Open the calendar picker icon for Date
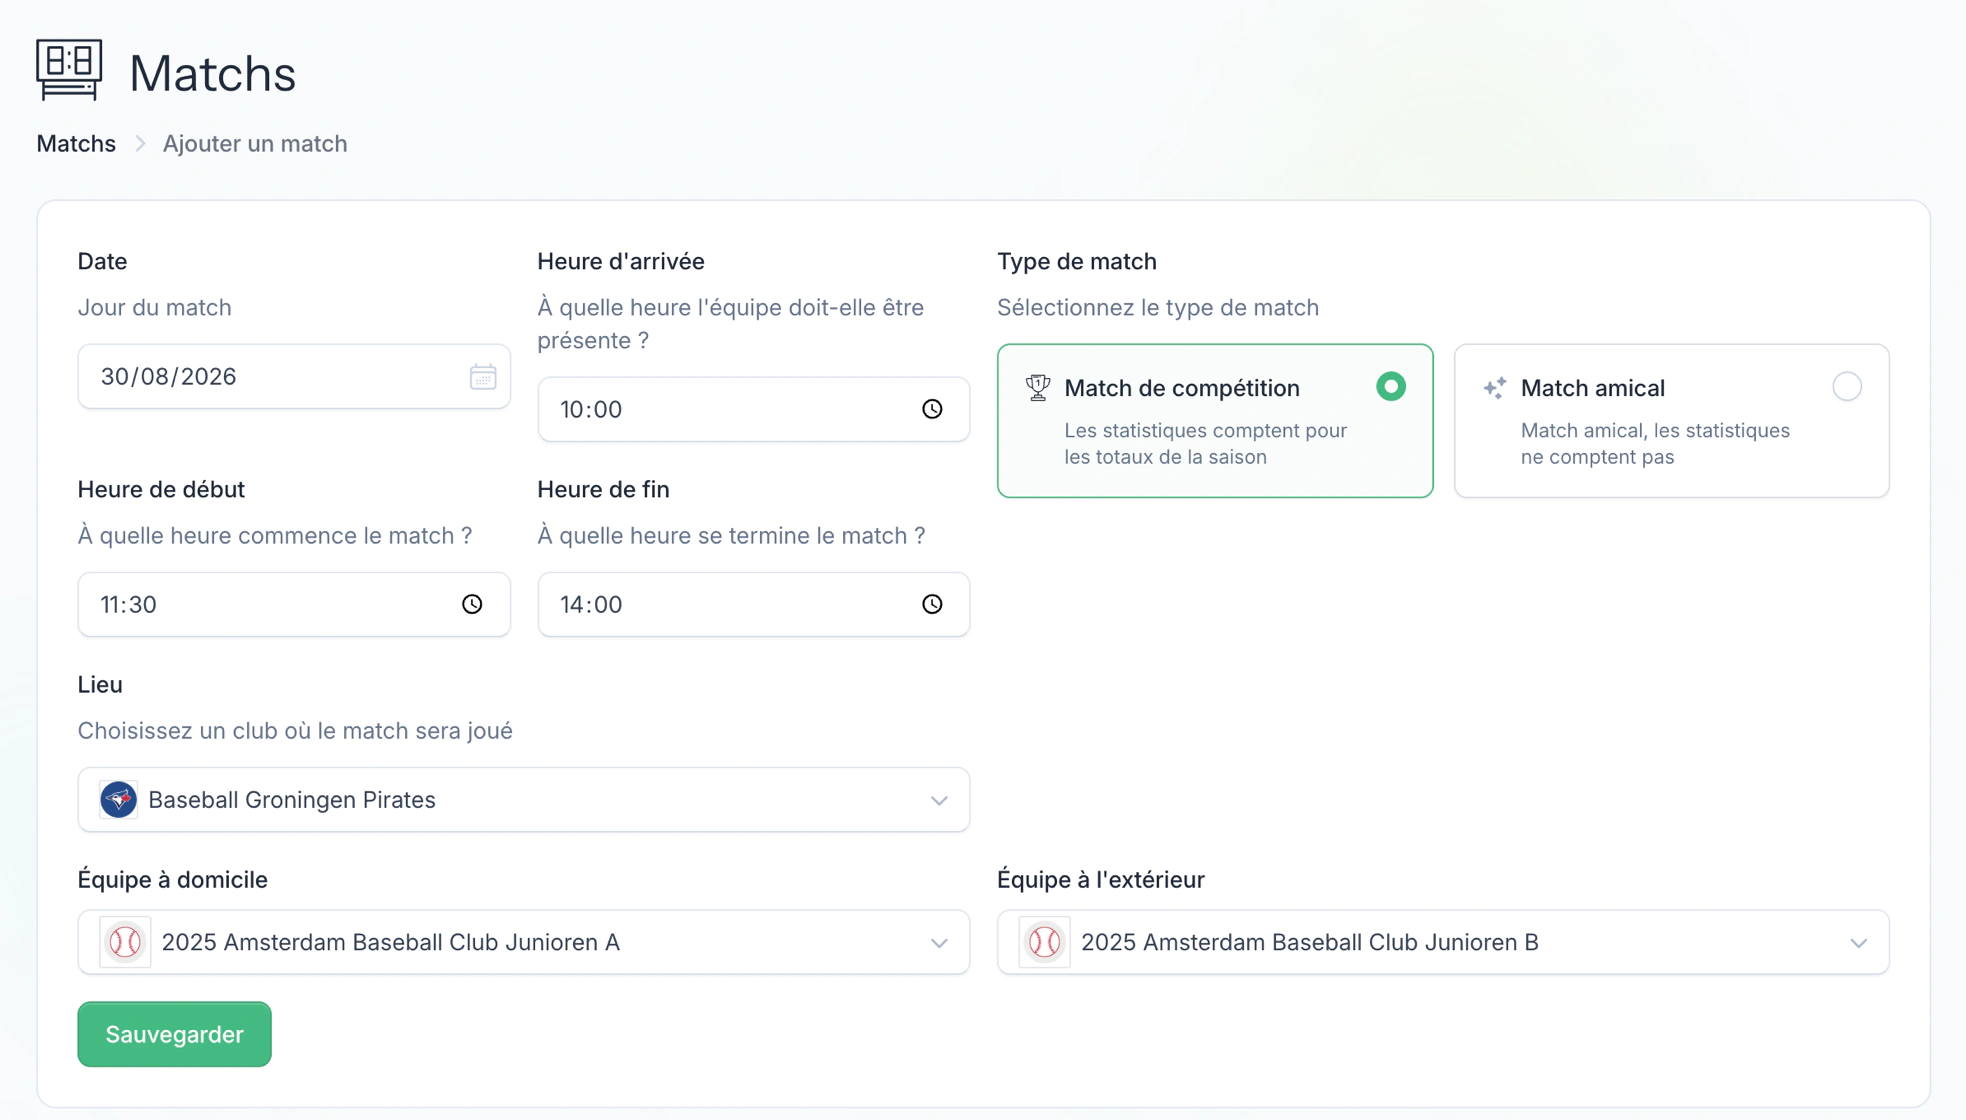 tap(483, 377)
